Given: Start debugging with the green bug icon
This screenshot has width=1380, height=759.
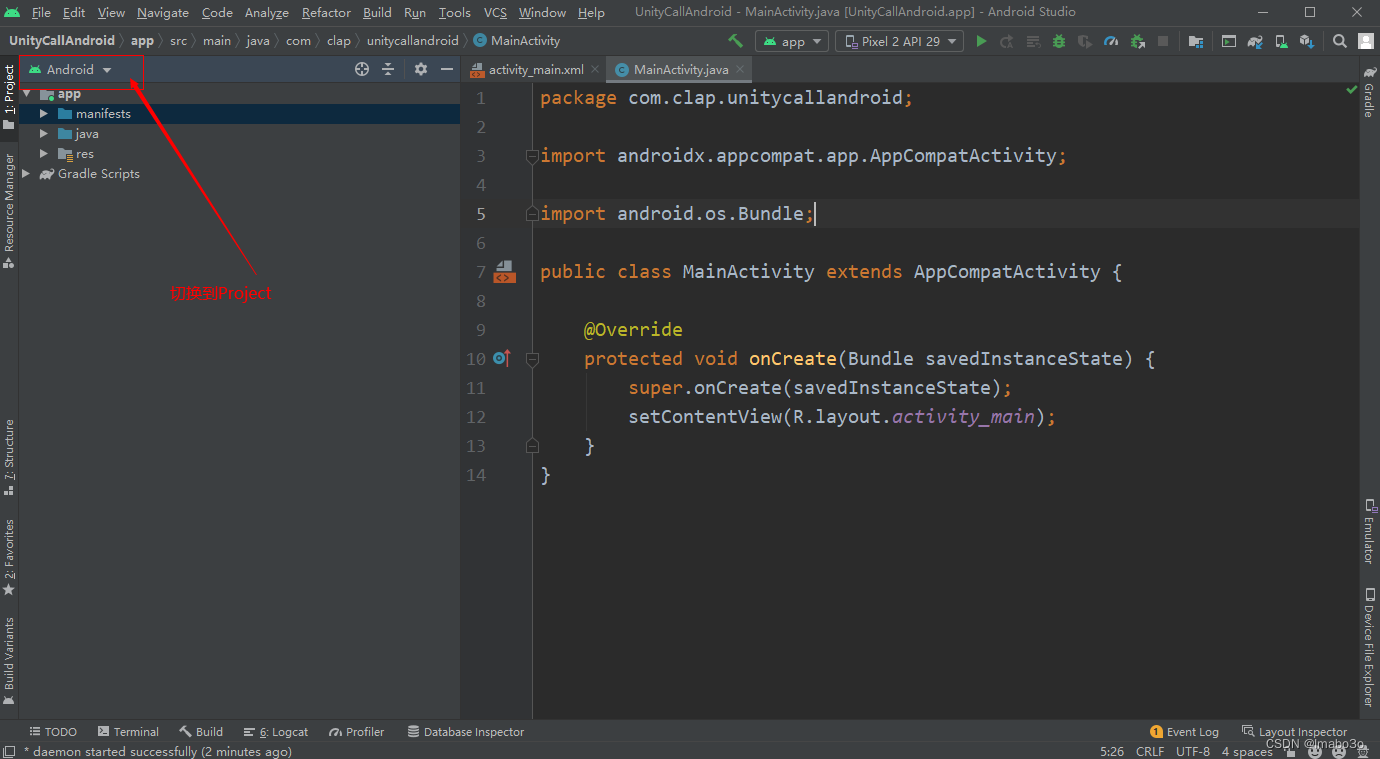Looking at the screenshot, I should pyautogui.click(x=1059, y=41).
